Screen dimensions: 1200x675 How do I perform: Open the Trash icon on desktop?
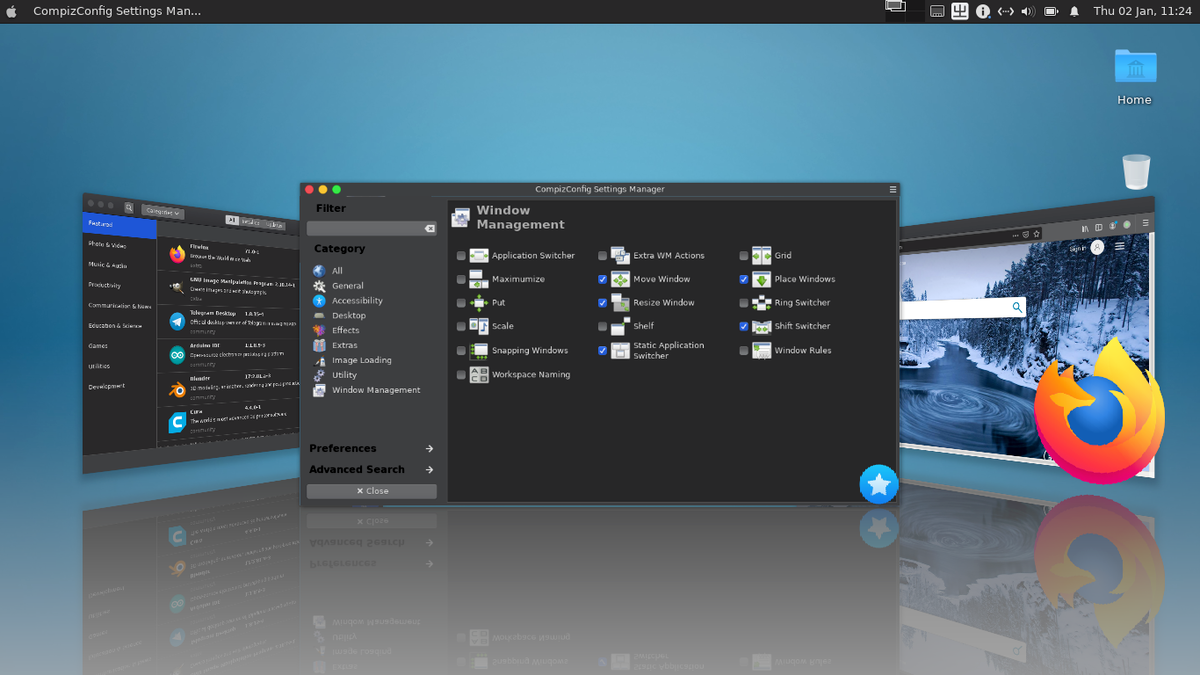[1136, 171]
